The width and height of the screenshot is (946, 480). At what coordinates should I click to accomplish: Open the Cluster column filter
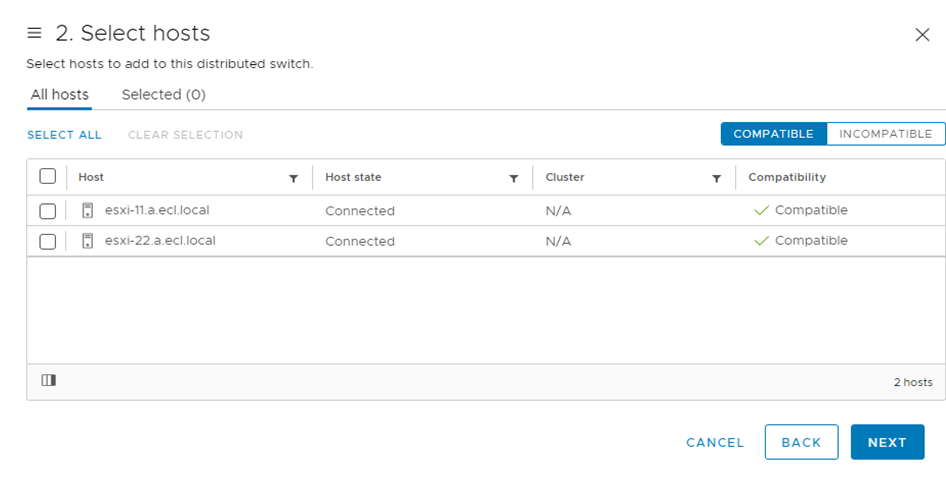(716, 178)
